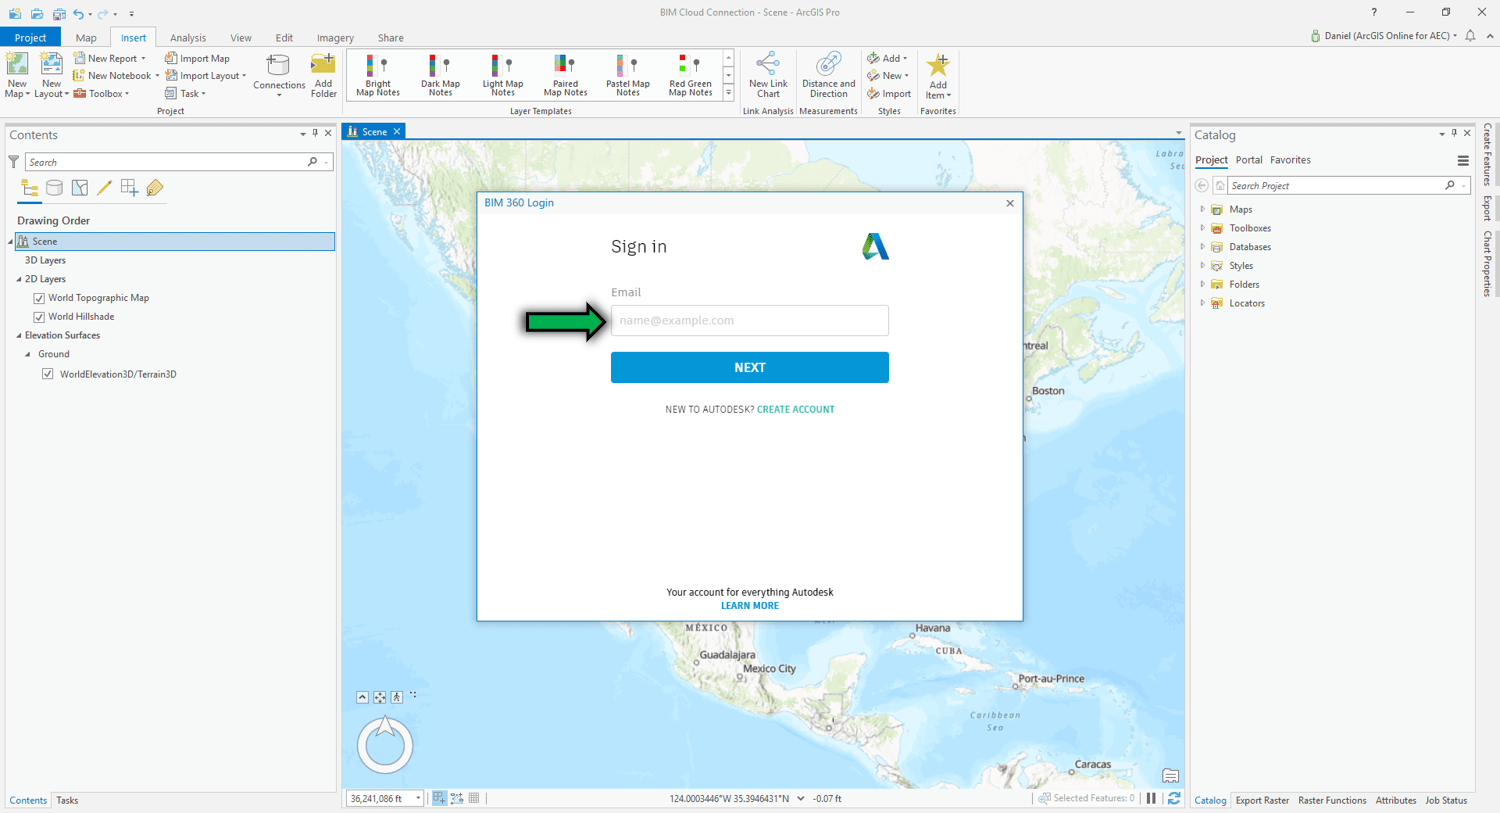Viewport: 1500px width, 813px height.
Task: Switch to Tasks tab at bottom
Action: tap(67, 801)
